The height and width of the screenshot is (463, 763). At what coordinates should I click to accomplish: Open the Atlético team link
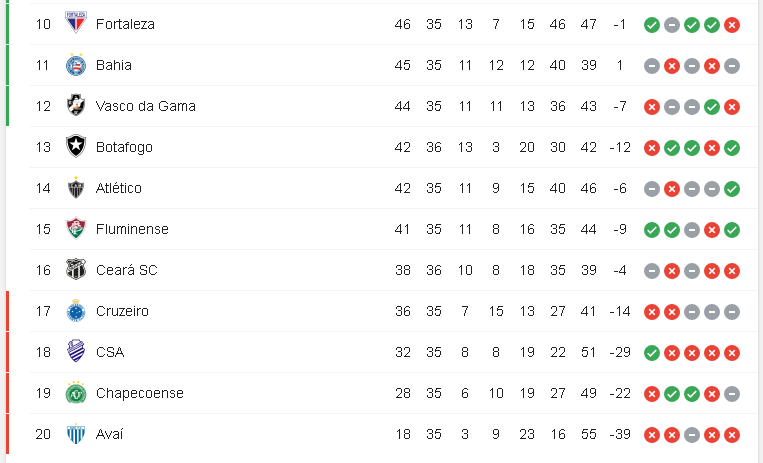(x=119, y=187)
